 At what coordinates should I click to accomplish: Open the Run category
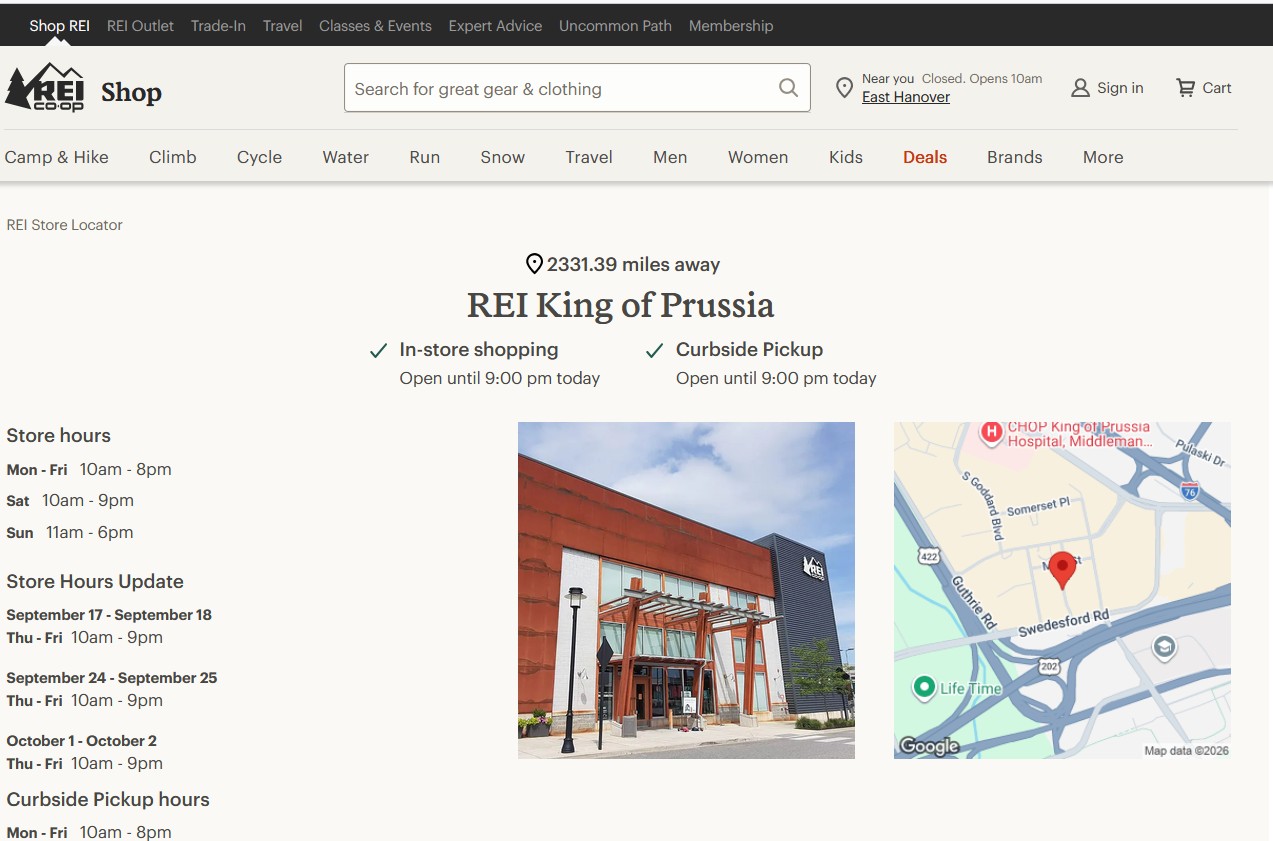(425, 157)
